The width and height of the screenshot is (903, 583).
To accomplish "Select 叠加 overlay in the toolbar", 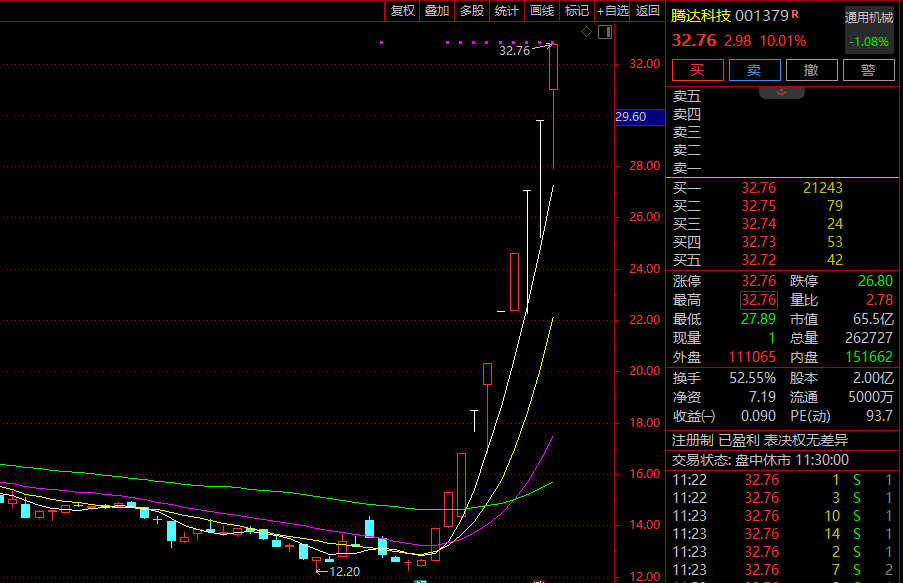I will click(x=436, y=11).
